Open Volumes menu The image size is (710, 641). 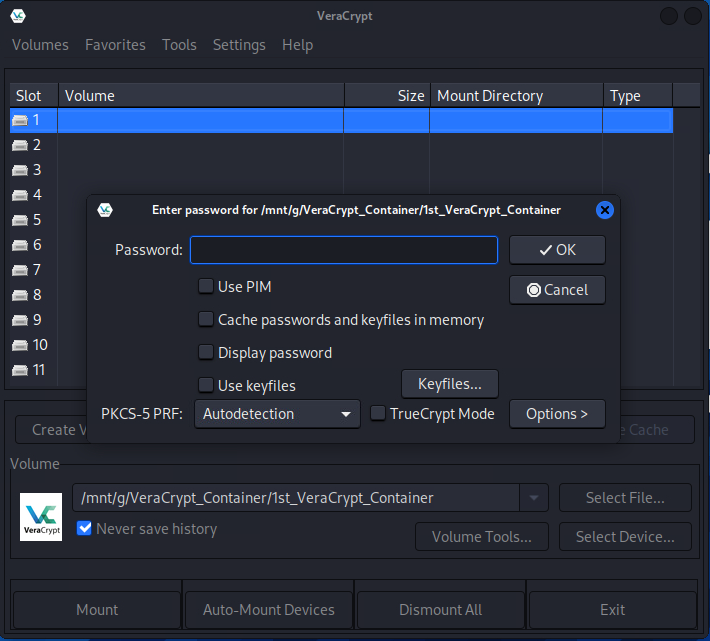(40, 45)
